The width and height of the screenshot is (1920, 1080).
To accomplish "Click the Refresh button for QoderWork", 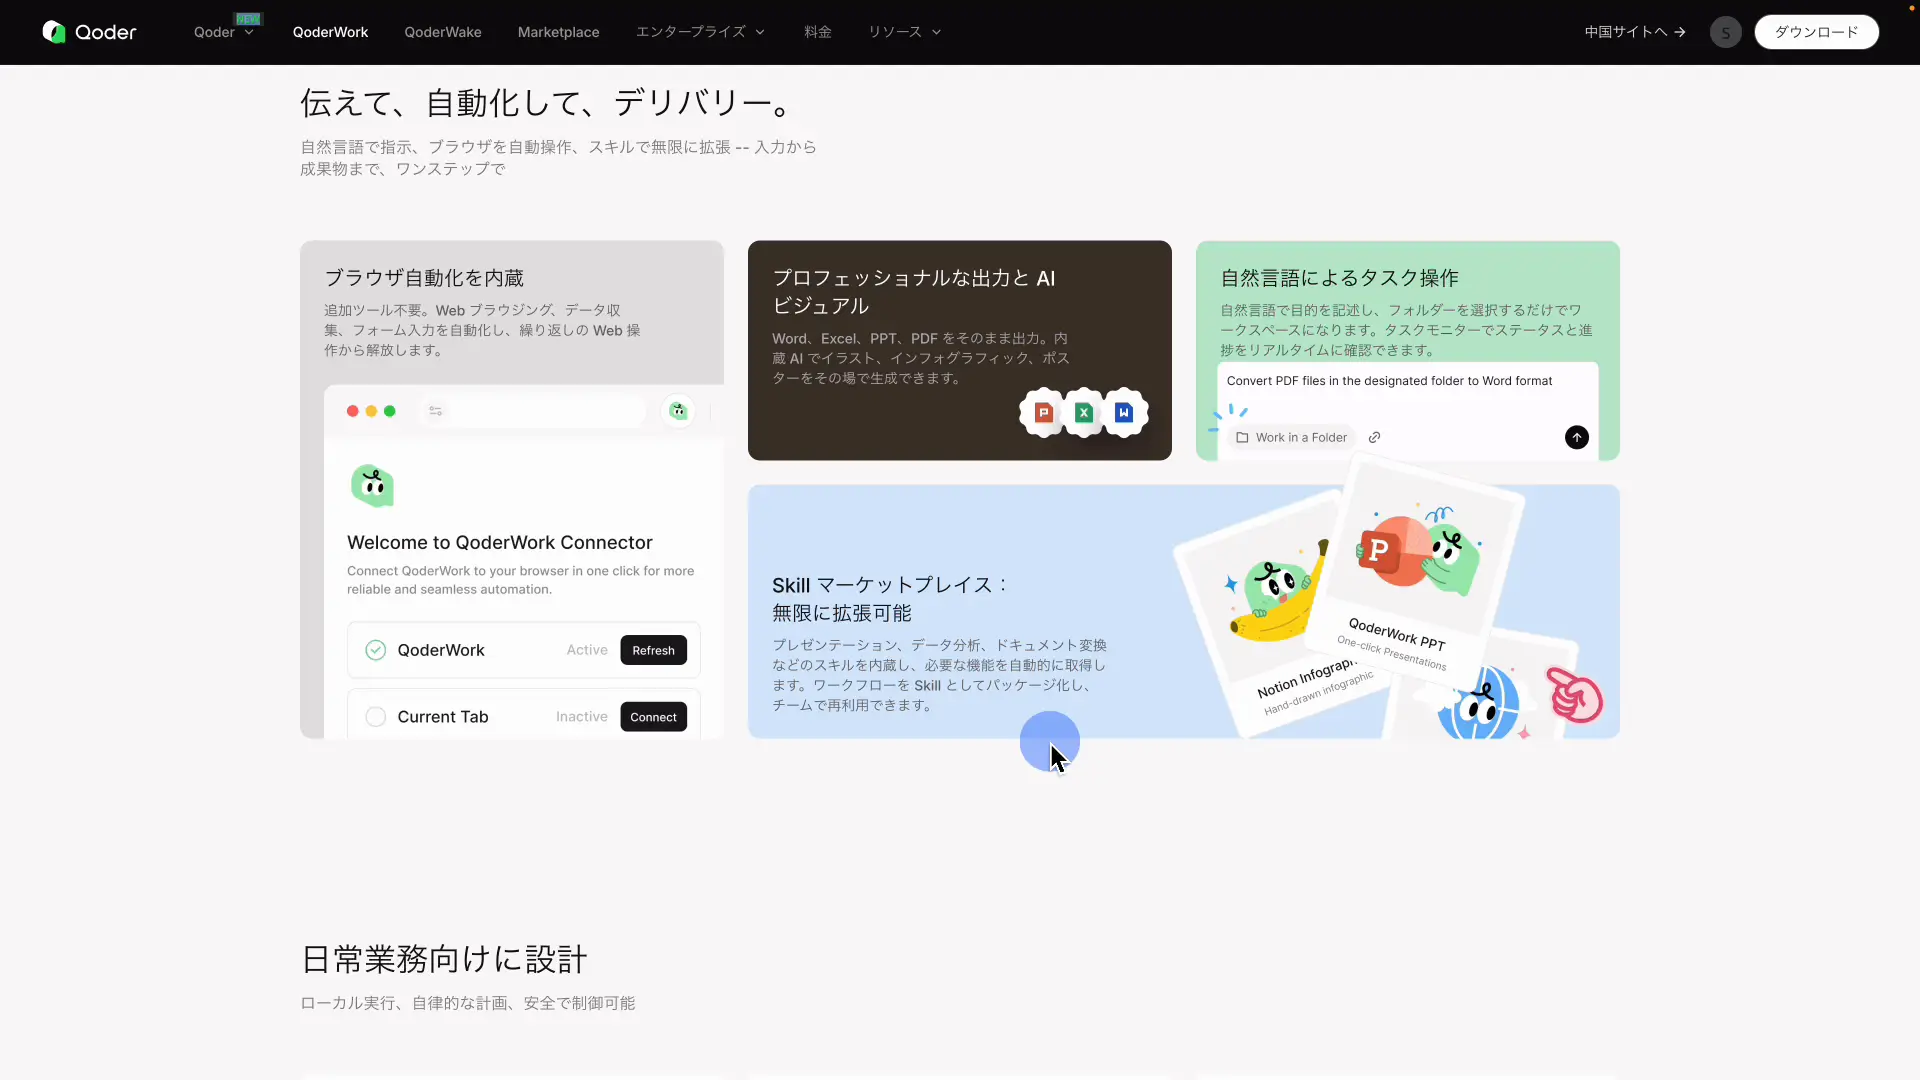I will [653, 650].
